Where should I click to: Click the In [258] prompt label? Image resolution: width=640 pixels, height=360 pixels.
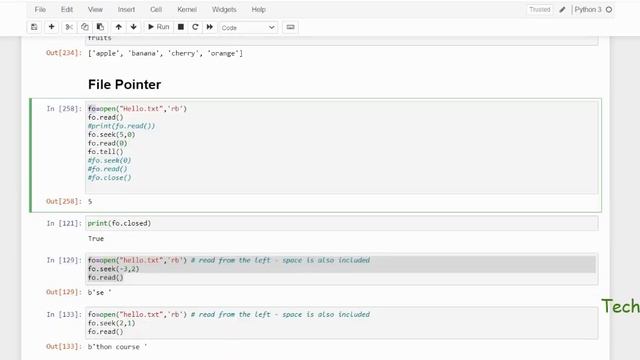tap(64, 109)
